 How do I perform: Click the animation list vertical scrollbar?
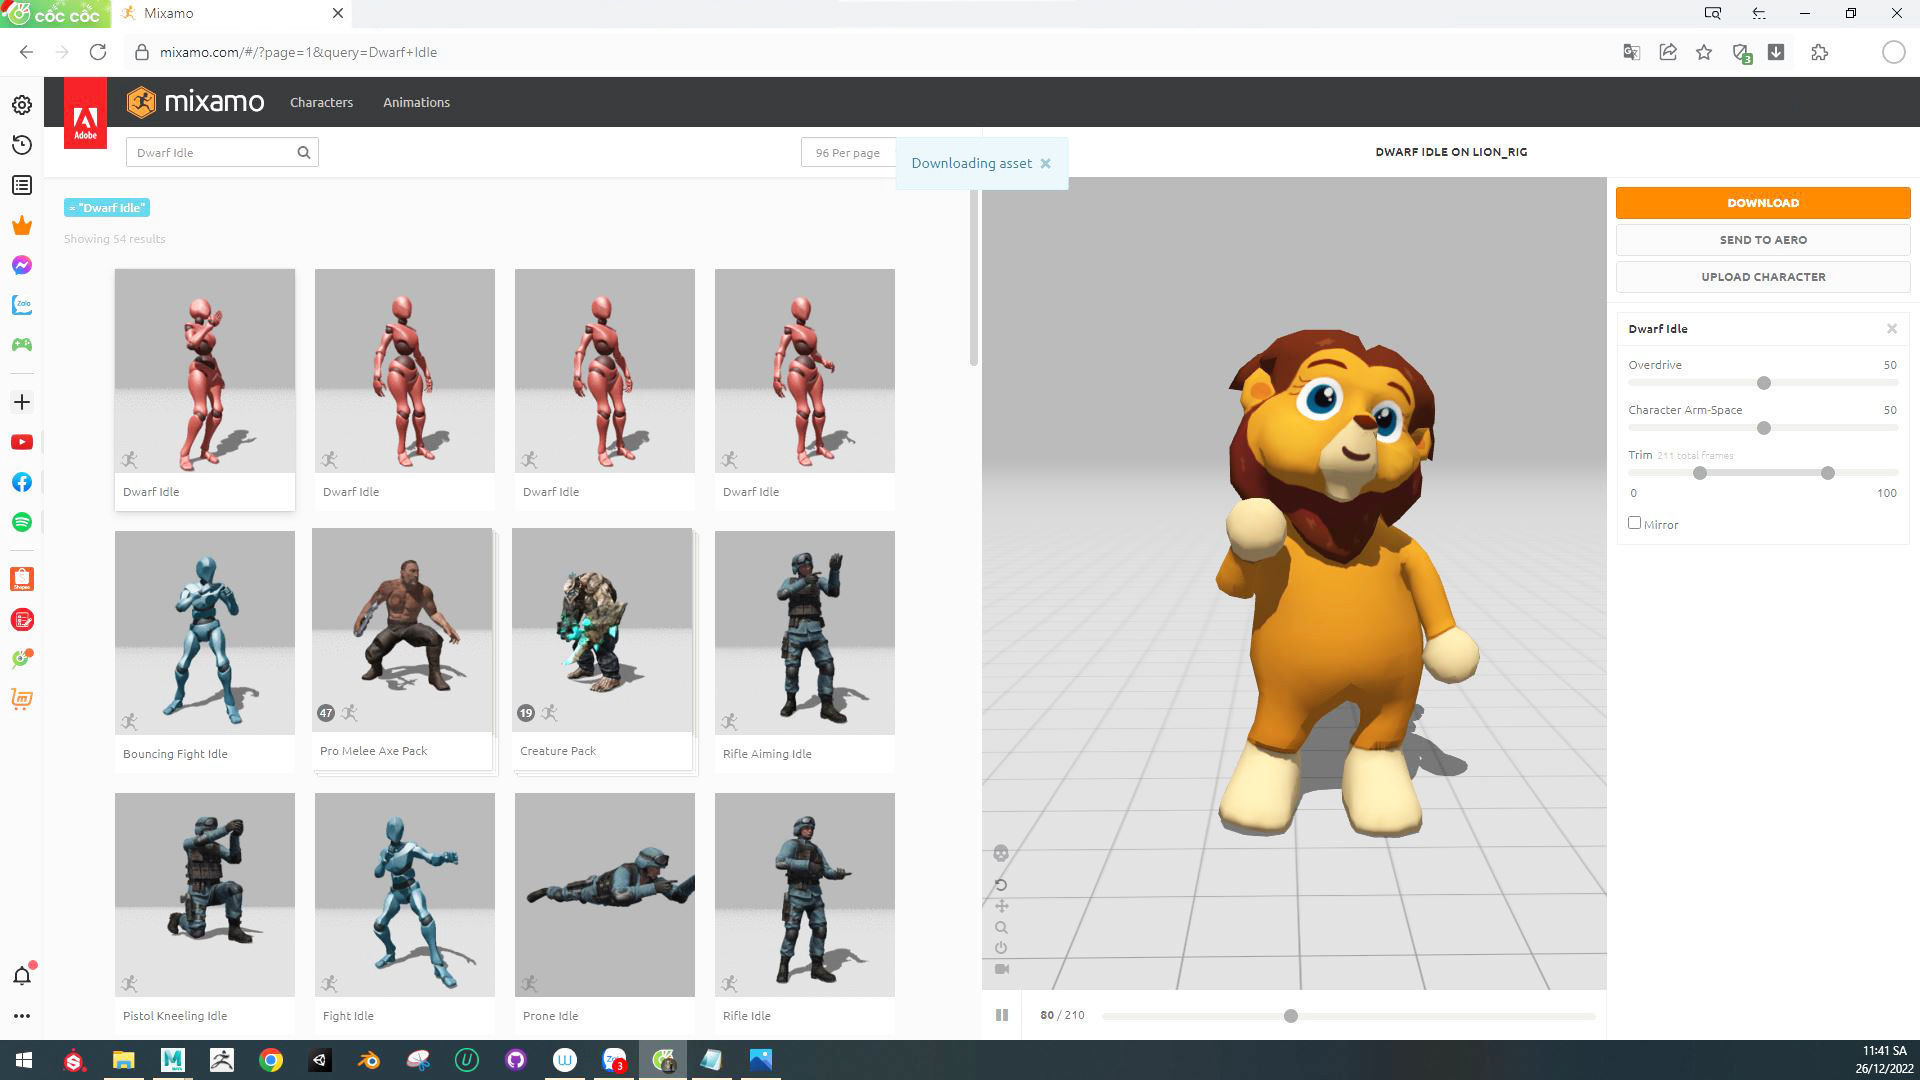point(974,277)
